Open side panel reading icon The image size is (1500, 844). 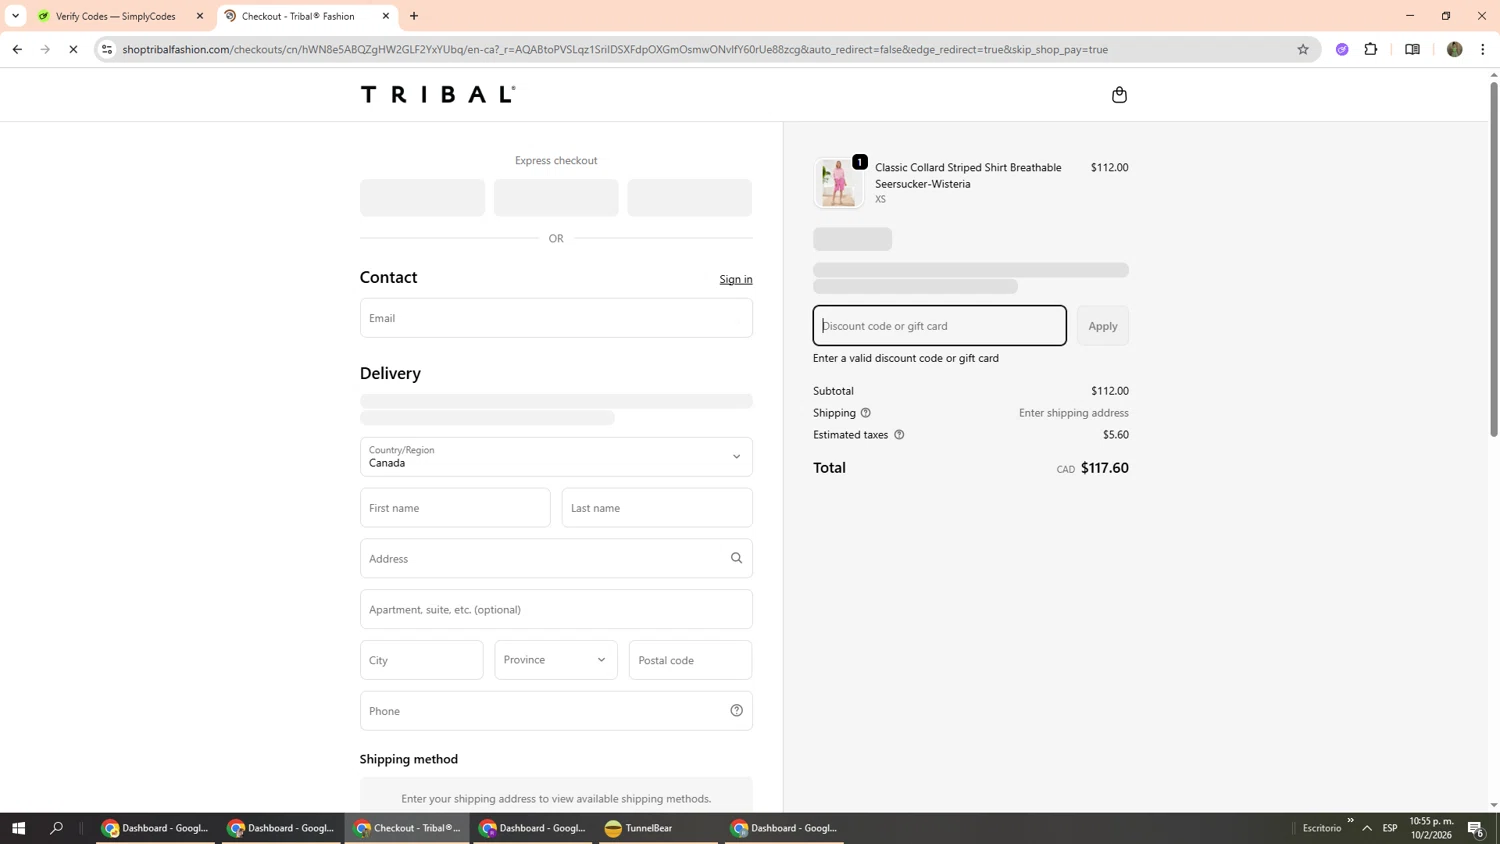point(1412,49)
